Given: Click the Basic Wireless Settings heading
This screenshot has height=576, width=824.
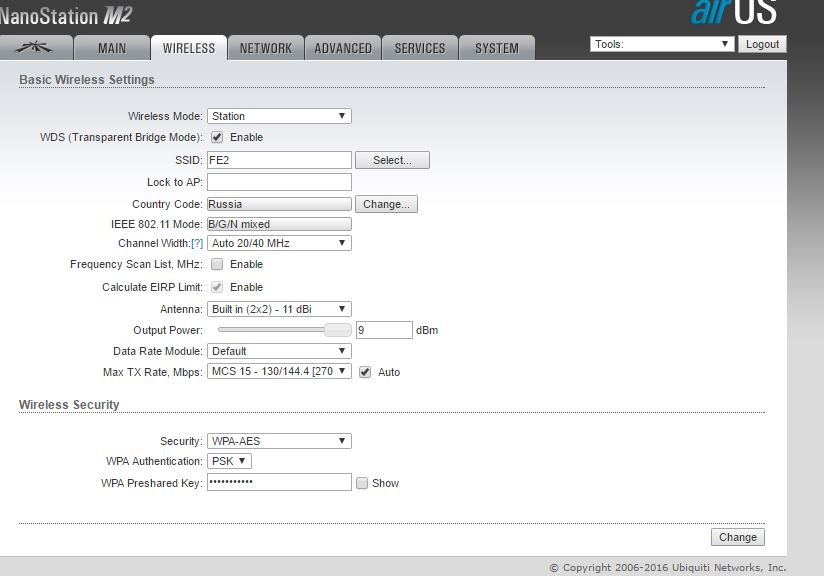Looking at the screenshot, I should (87, 80).
